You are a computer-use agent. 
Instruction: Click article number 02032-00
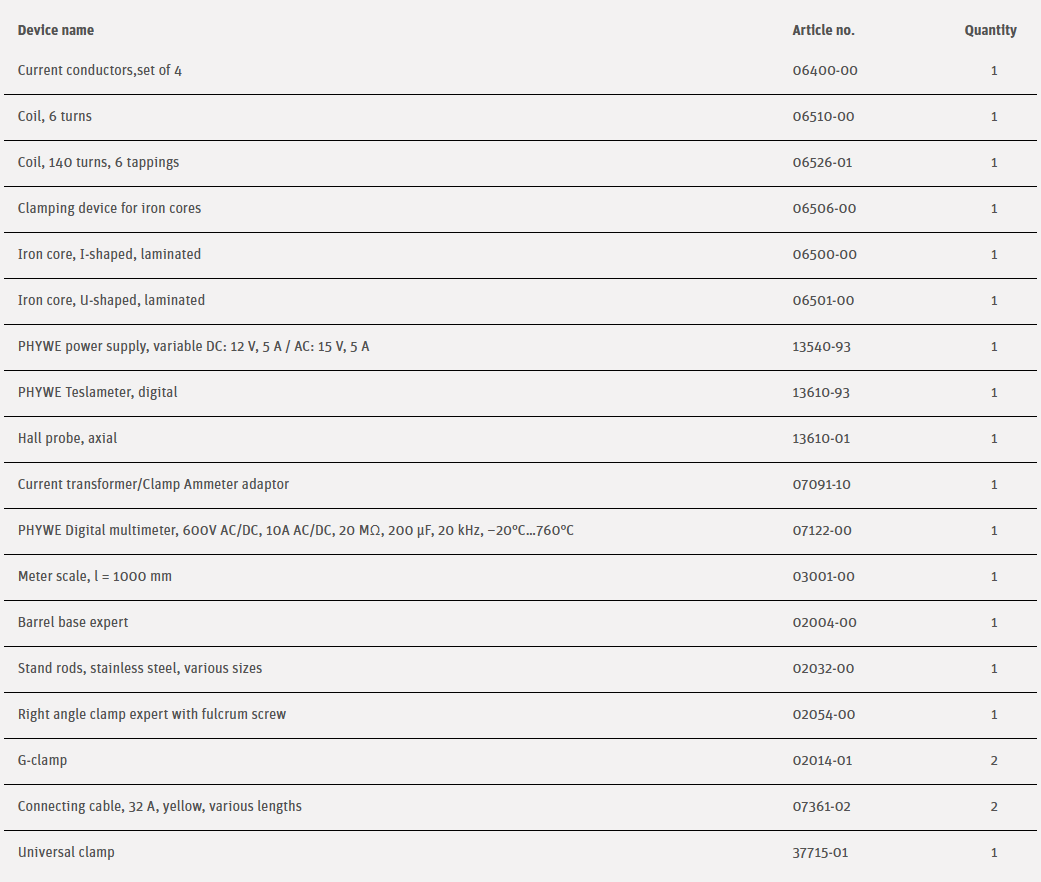tap(823, 669)
